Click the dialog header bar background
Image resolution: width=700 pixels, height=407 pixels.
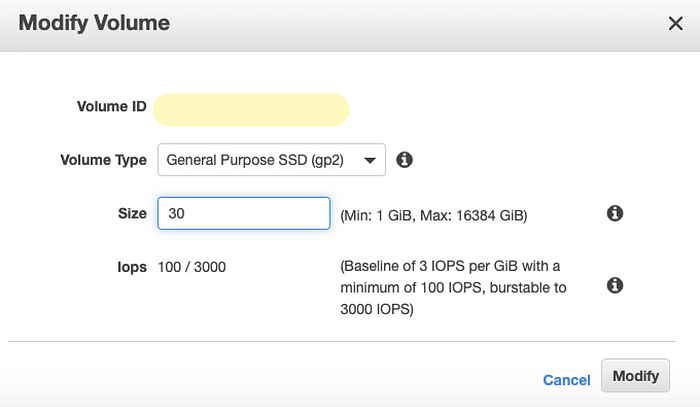pyautogui.click(x=350, y=25)
